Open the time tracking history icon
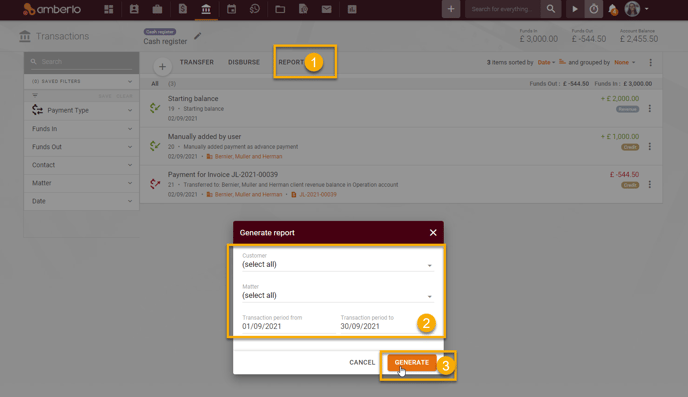688x397 pixels. click(x=254, y=9)
